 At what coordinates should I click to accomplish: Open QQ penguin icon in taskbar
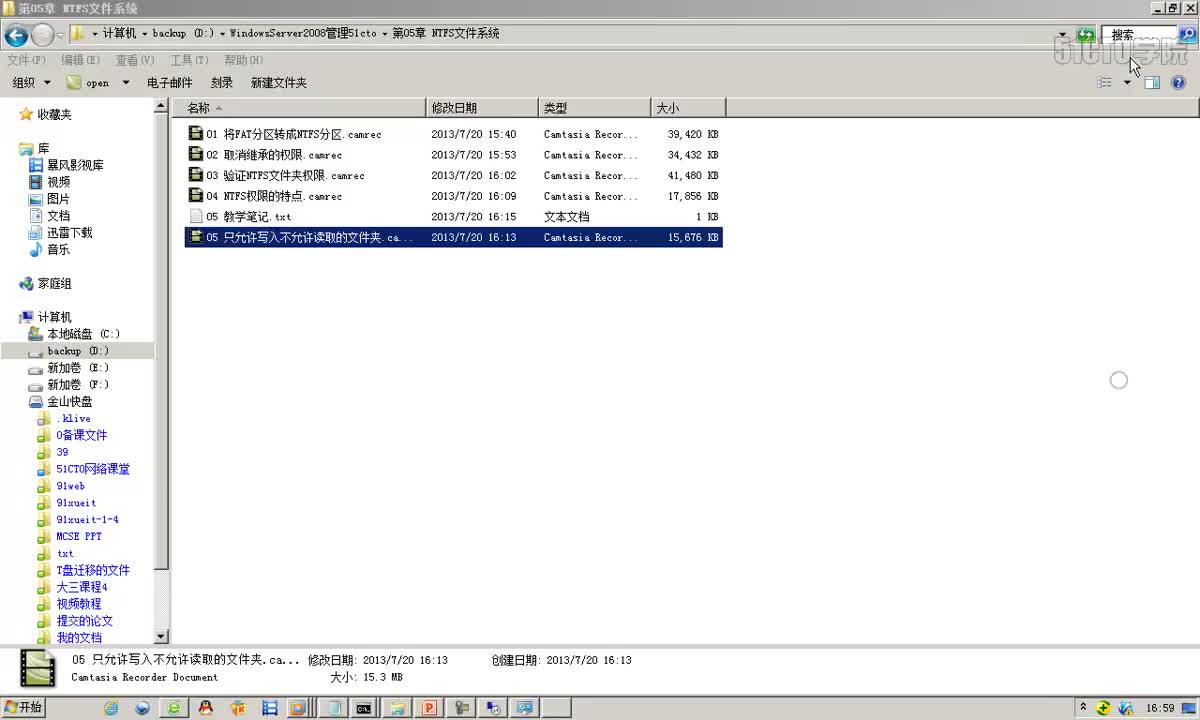pyautogui.click(x=206, y=708)
